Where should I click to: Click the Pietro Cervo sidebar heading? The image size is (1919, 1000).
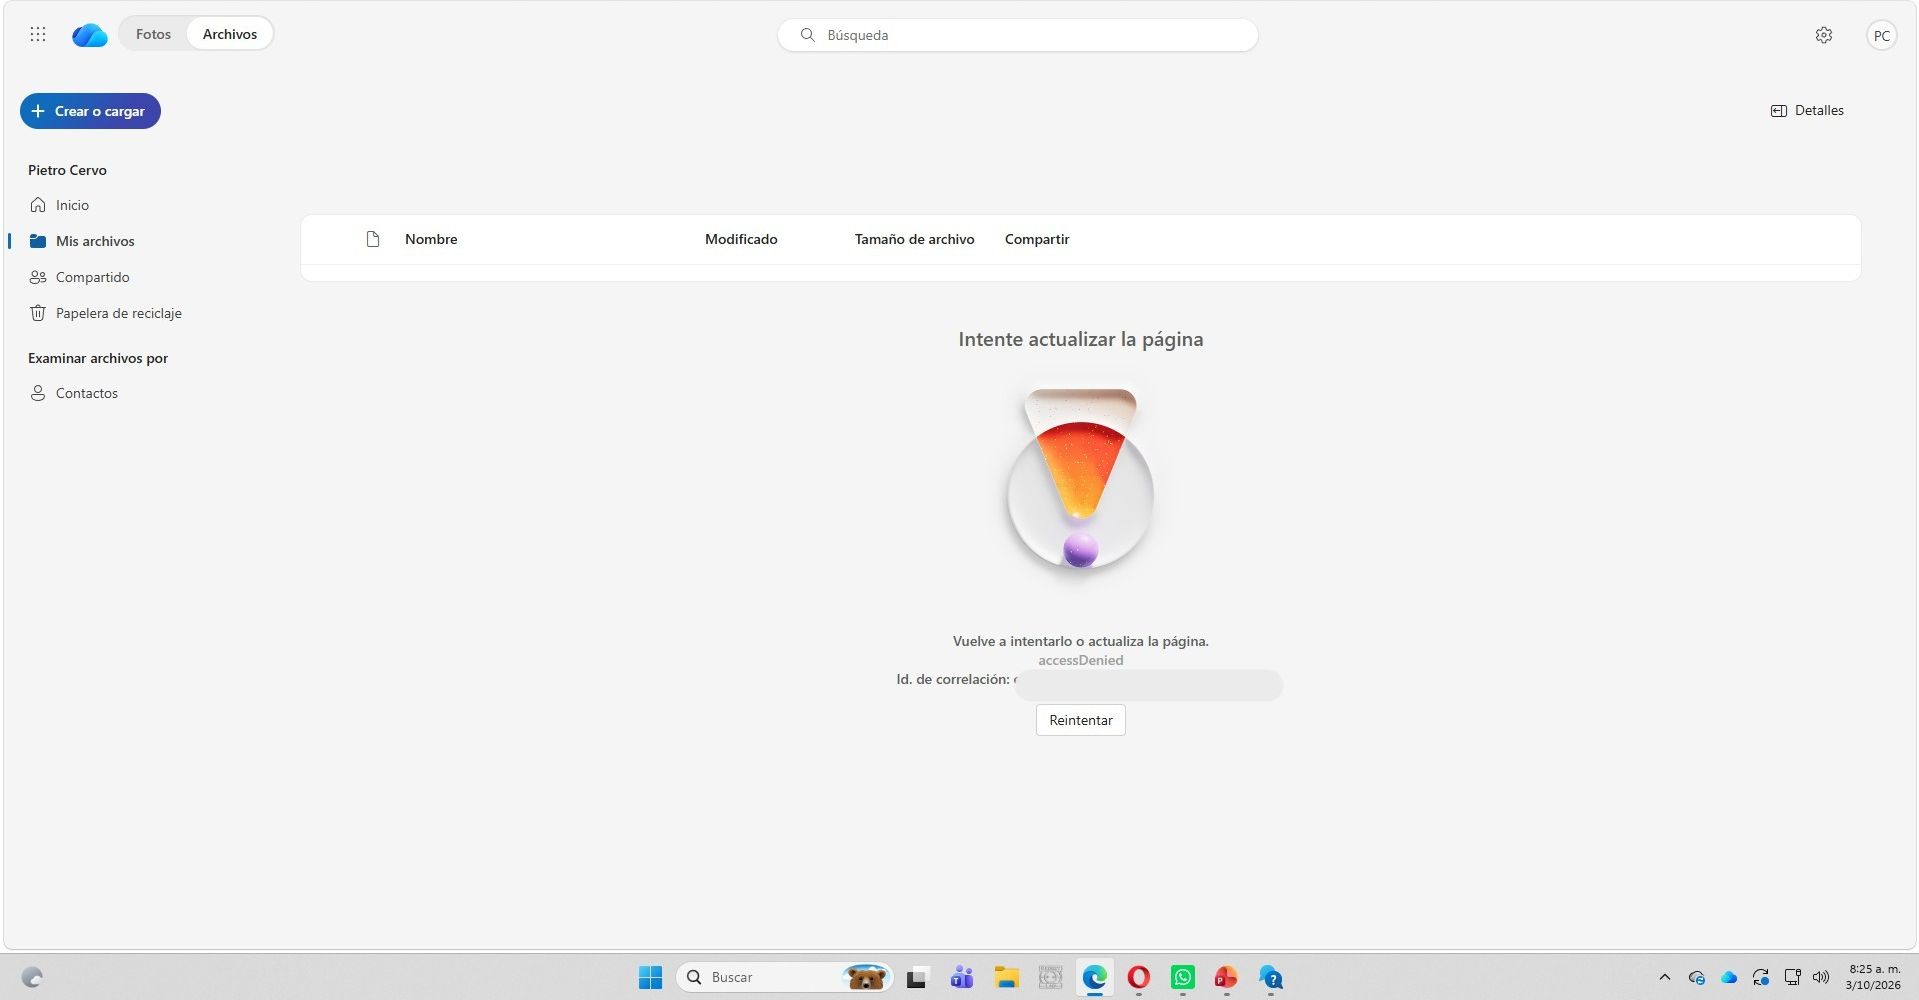(67, 170)
